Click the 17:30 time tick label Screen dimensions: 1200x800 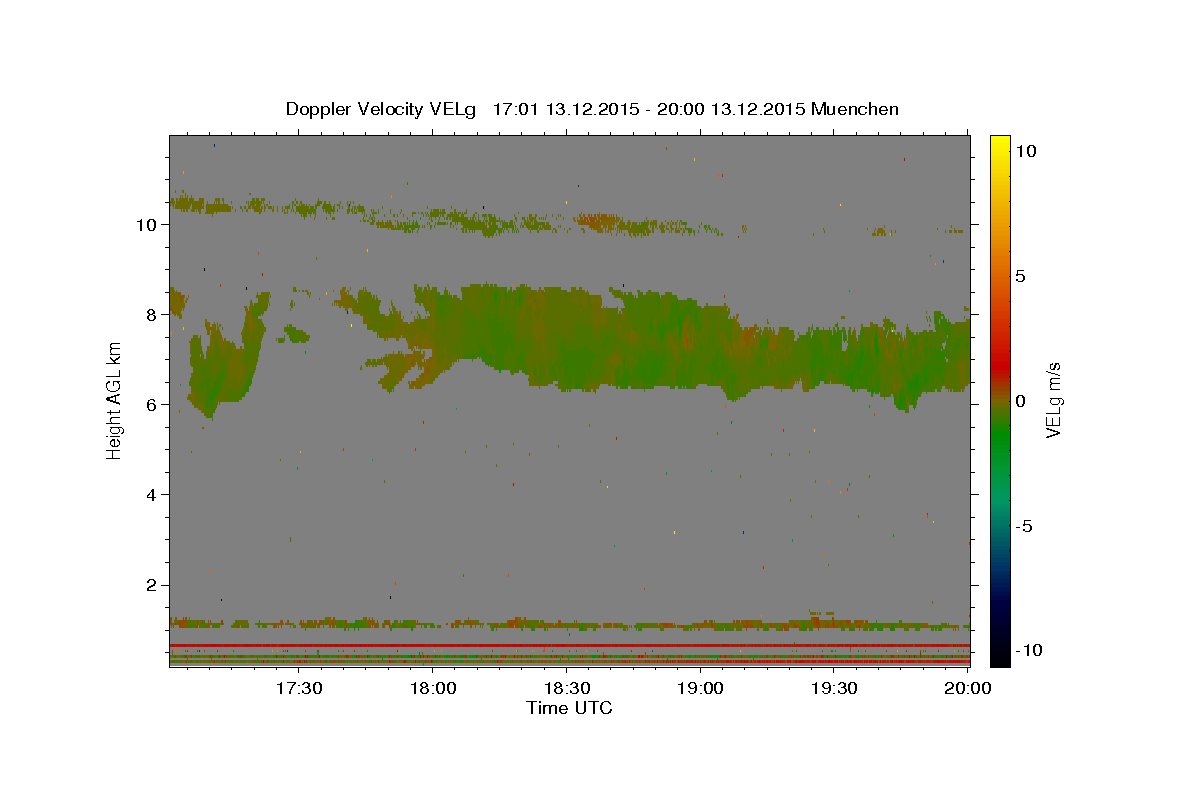pos(299,688)
